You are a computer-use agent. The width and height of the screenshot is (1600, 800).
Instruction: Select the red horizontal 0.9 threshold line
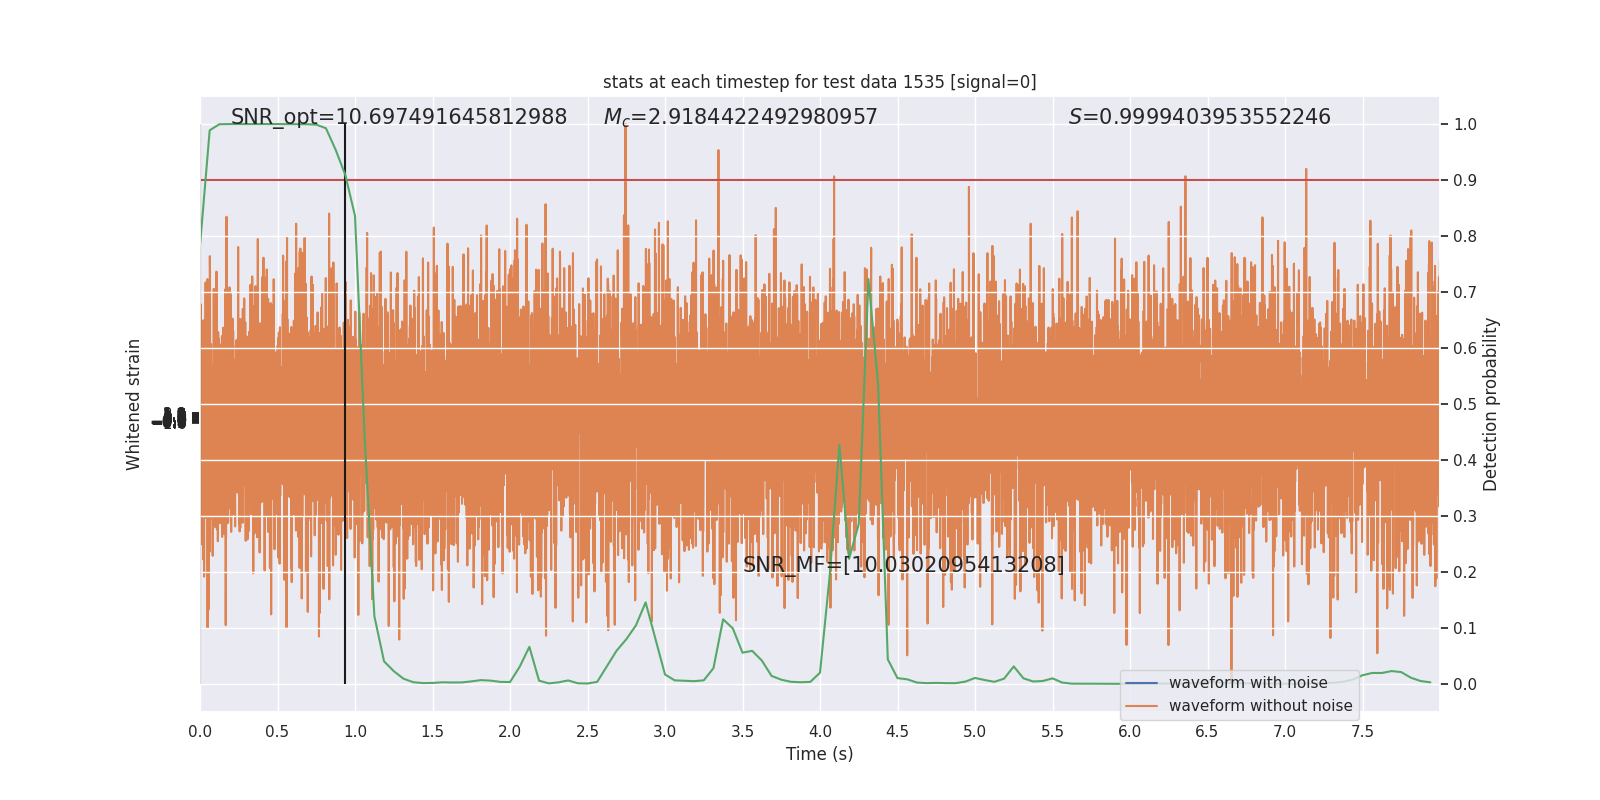pyautogui.click(x=819, y=180)
